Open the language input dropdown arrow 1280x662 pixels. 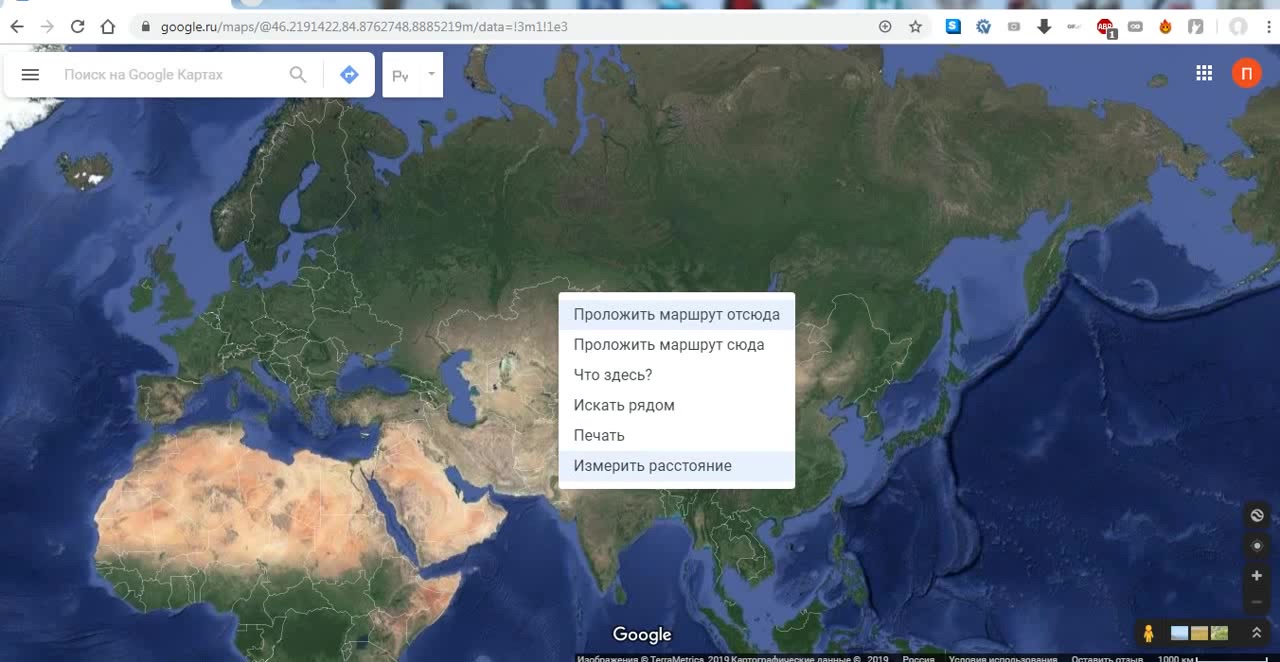pyautogui.click(x=431, y=74)
